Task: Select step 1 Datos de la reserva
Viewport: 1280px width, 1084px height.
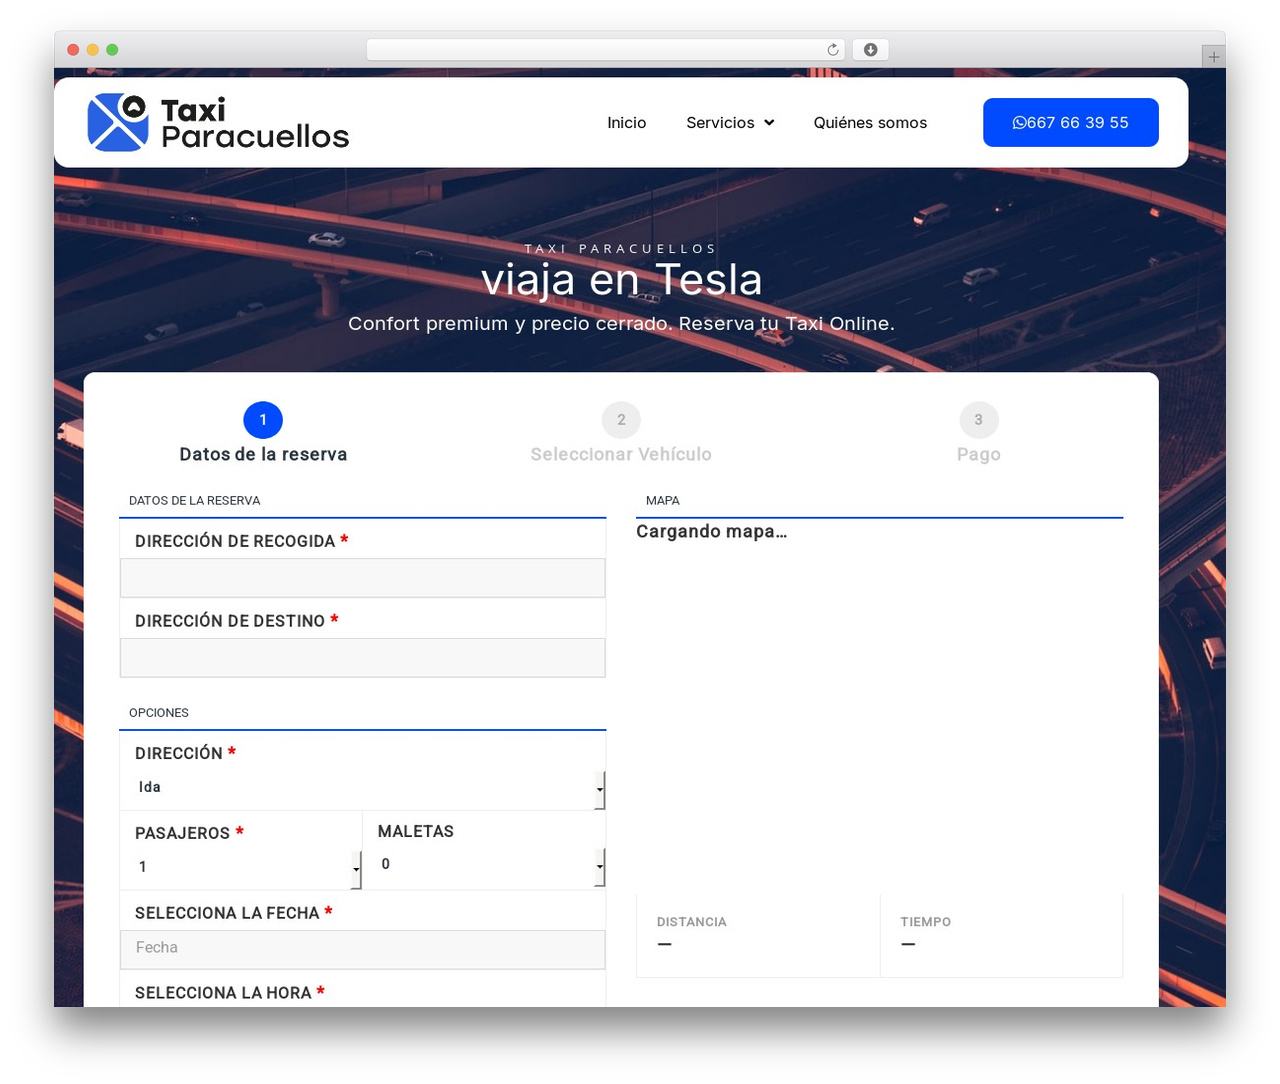Action: click(x=263, y=433)
